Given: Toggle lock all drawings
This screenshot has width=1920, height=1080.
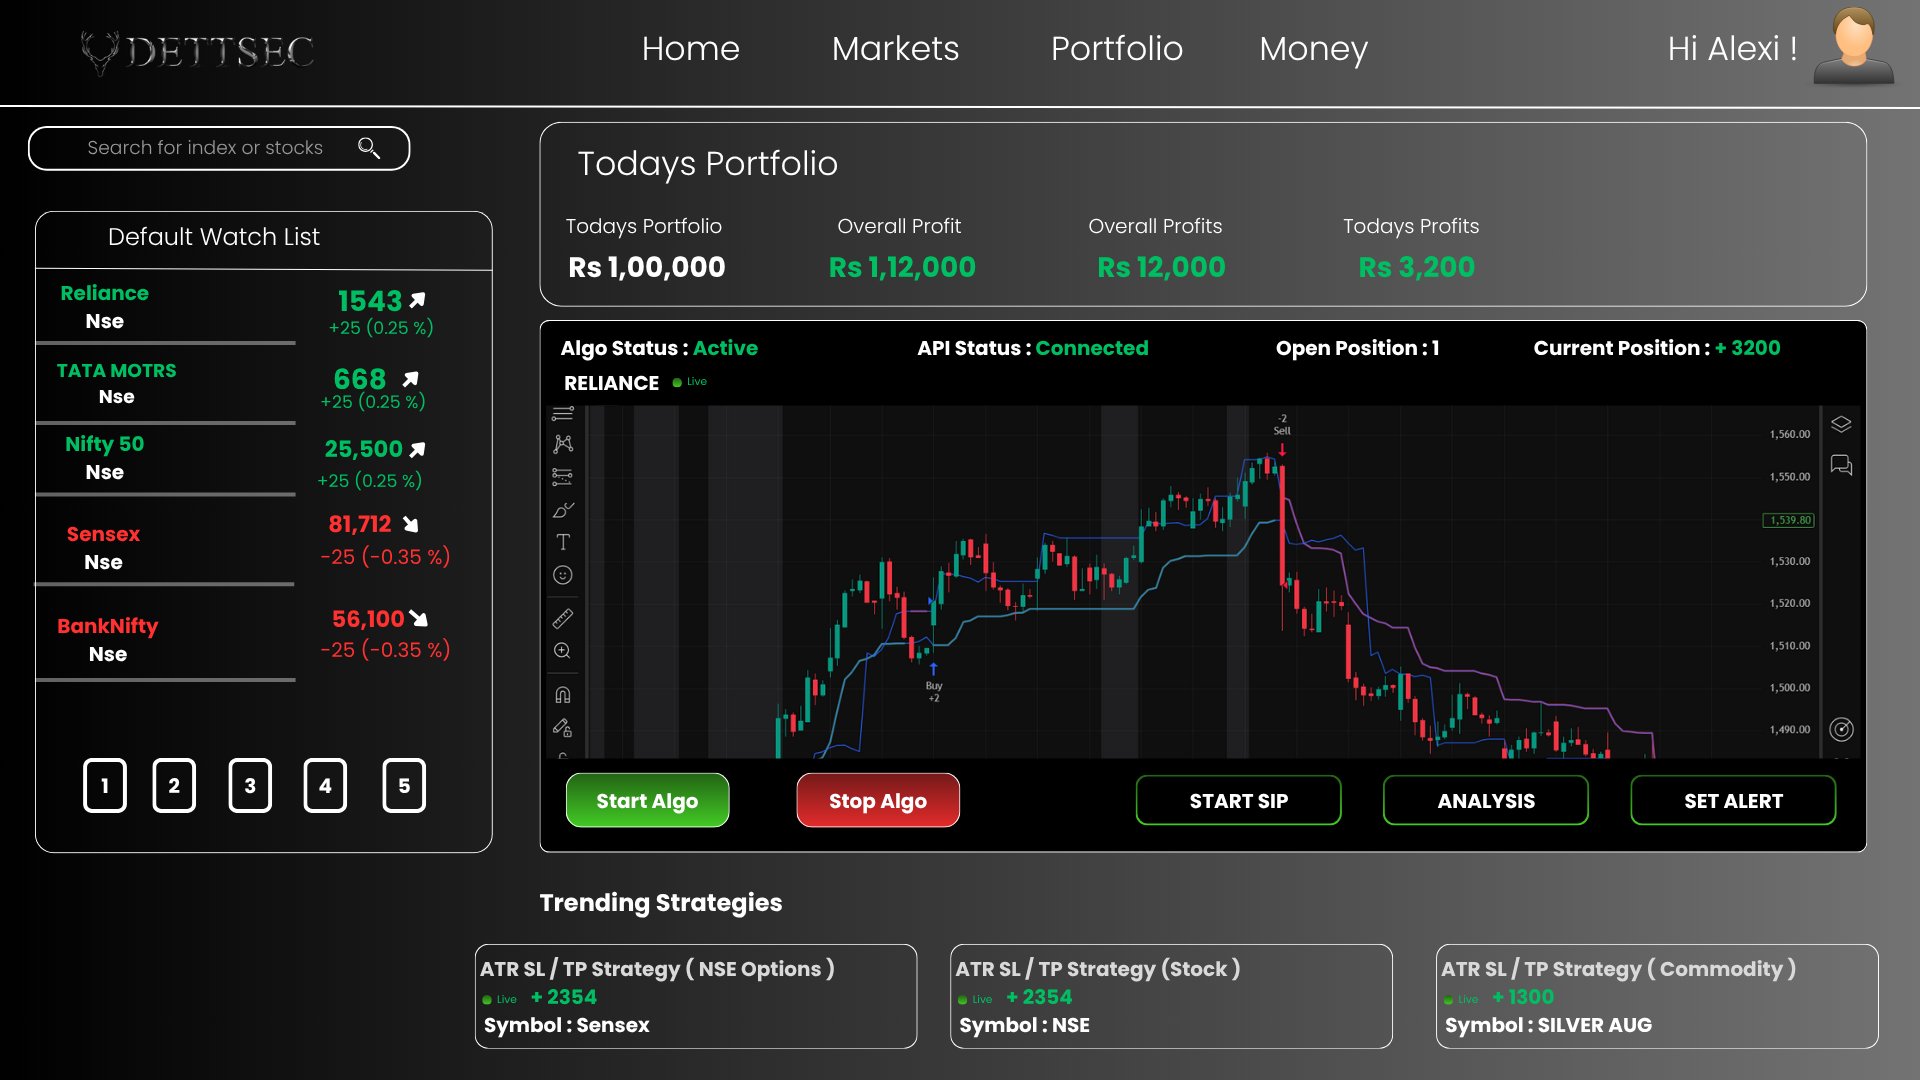Looking at the screenshot, I should tap(563, 727).
